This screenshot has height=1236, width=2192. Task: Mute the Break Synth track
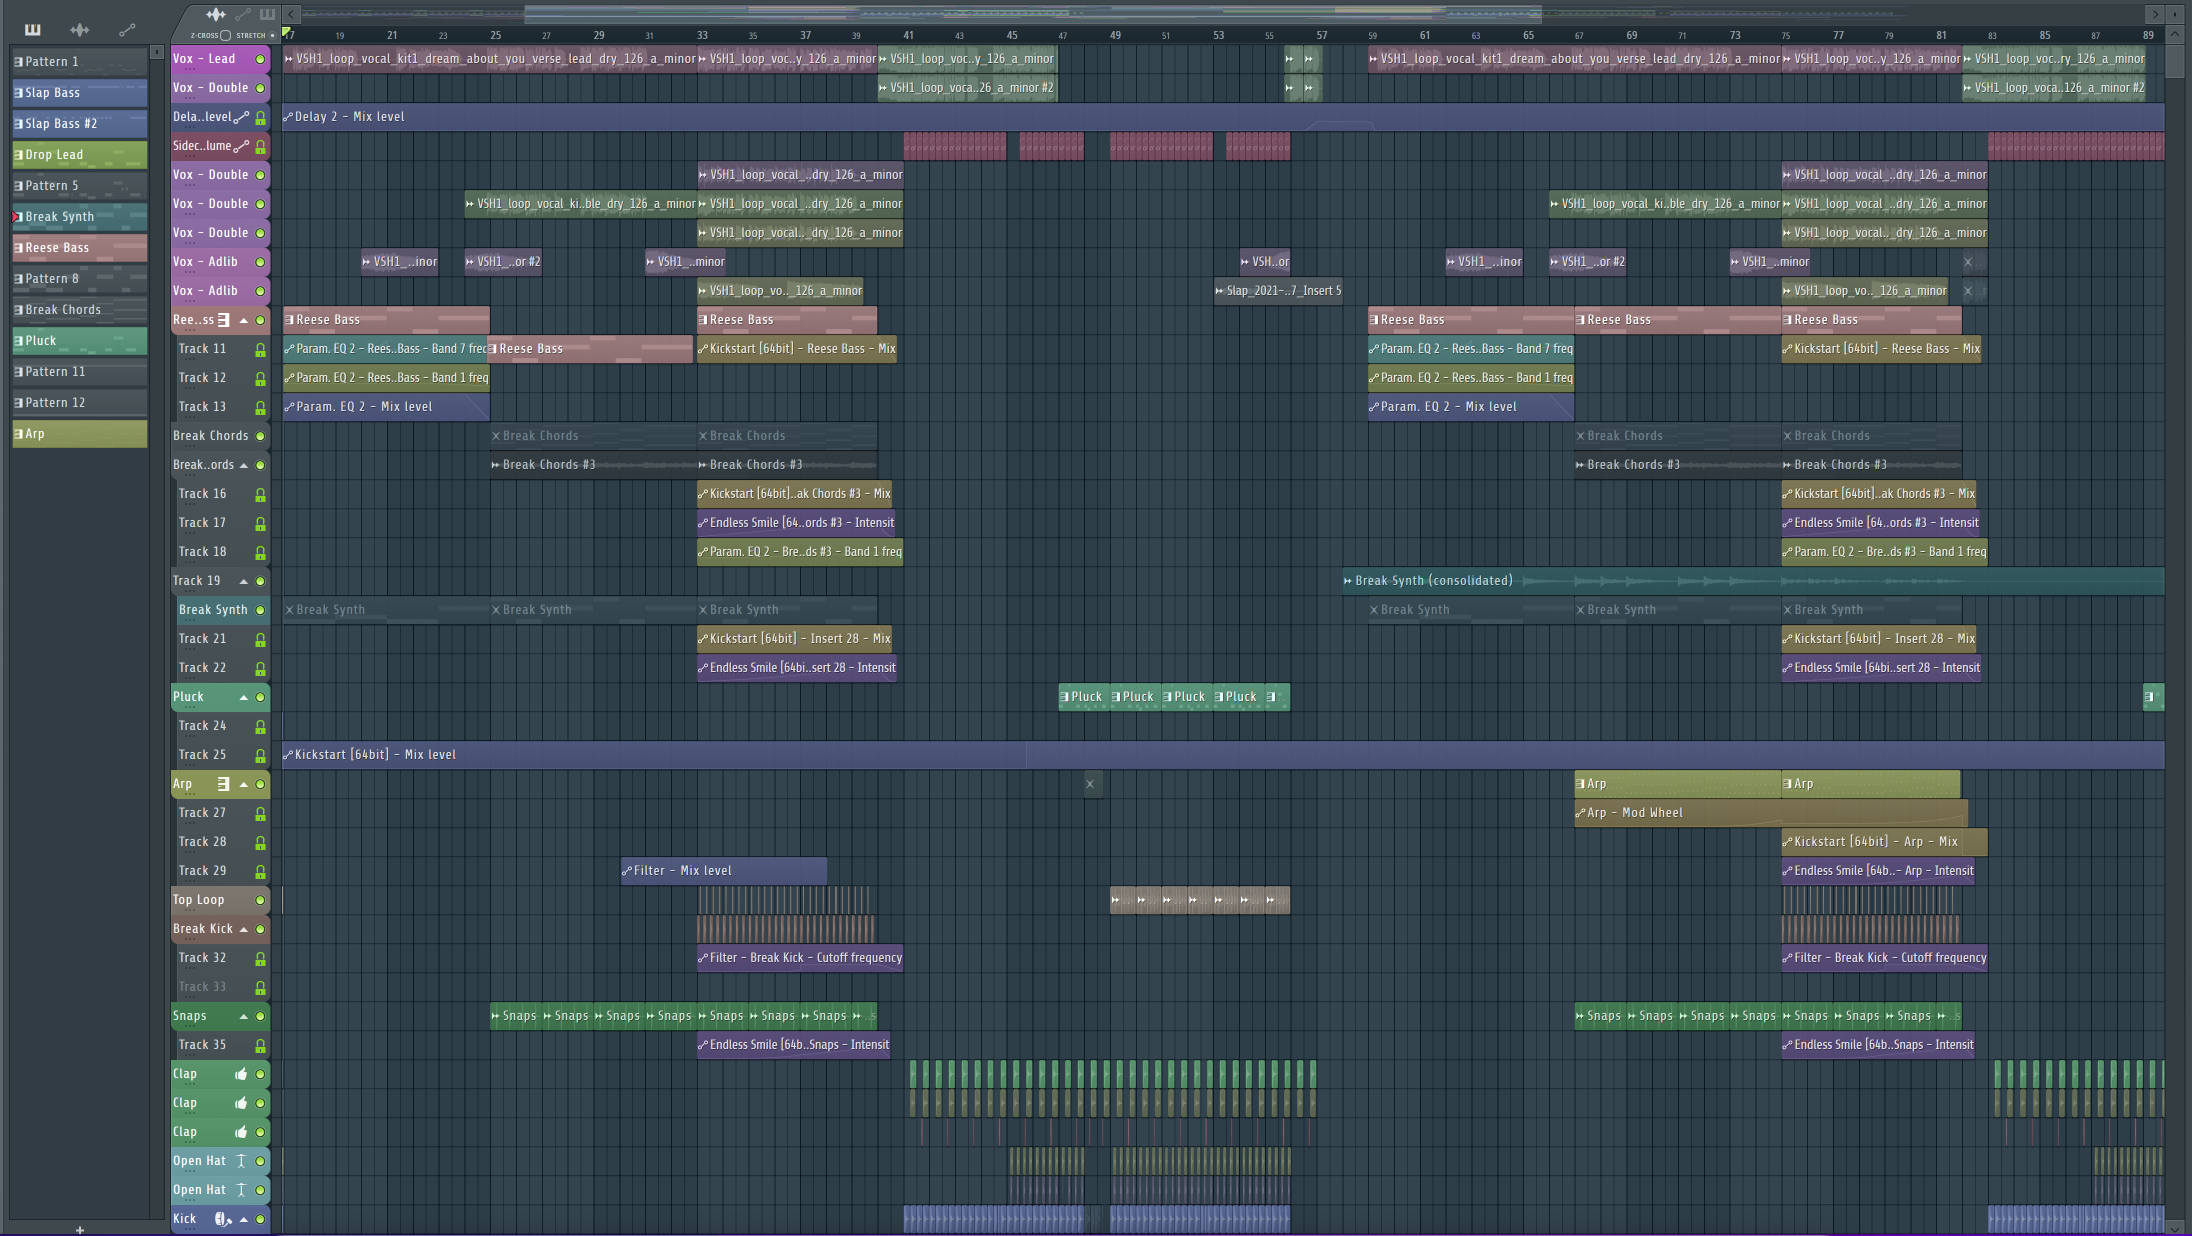pos(260,610)
